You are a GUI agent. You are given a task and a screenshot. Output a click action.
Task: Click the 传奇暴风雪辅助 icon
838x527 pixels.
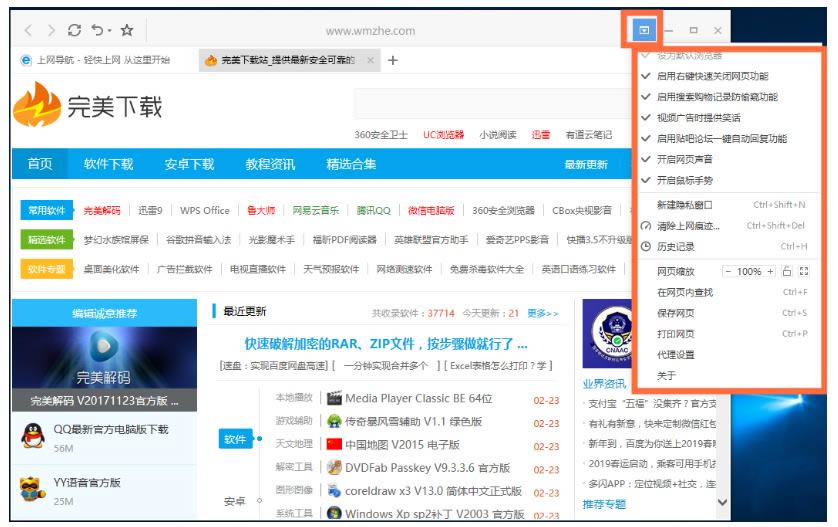pyautogui.click(x=334, y=421)
